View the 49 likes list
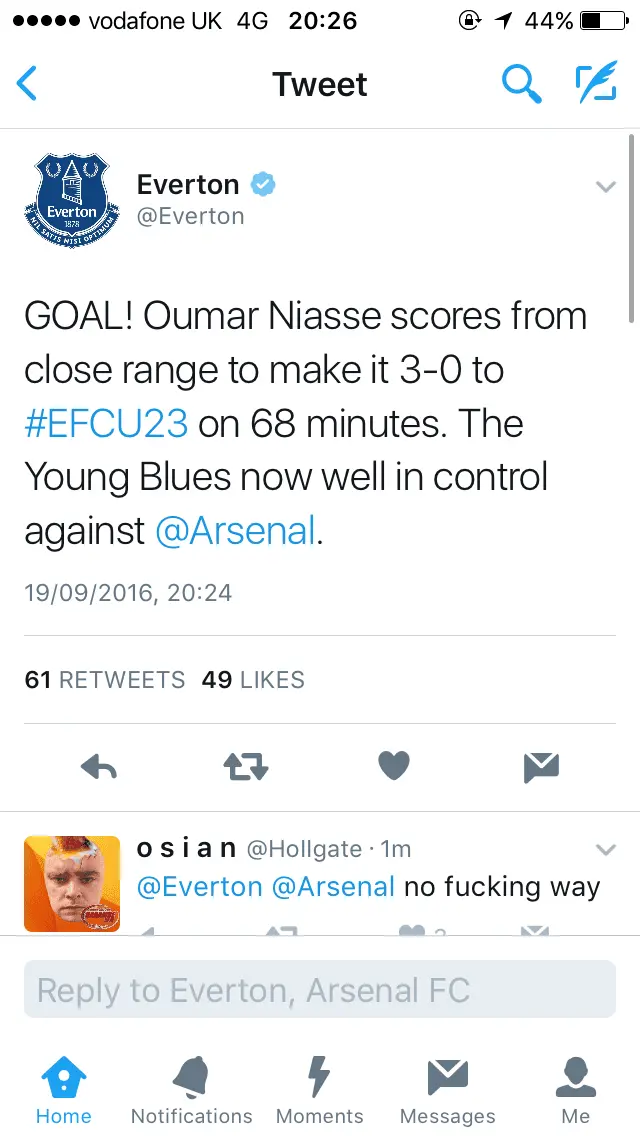Viewport: 640px width, 1136px height. (x=253, y=680)
